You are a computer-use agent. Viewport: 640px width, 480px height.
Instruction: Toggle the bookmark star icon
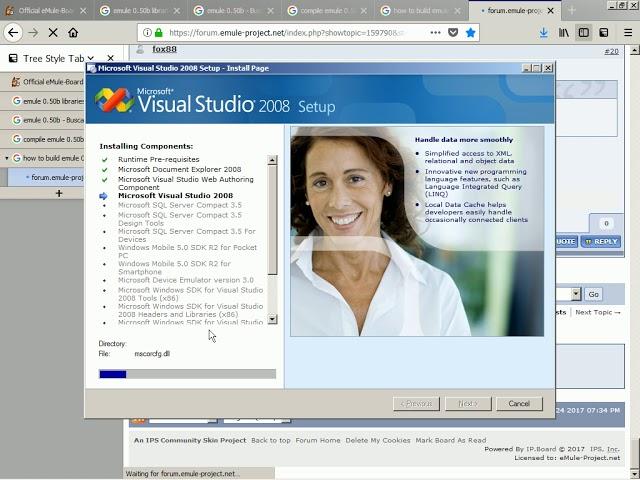[x=470, y=33]
